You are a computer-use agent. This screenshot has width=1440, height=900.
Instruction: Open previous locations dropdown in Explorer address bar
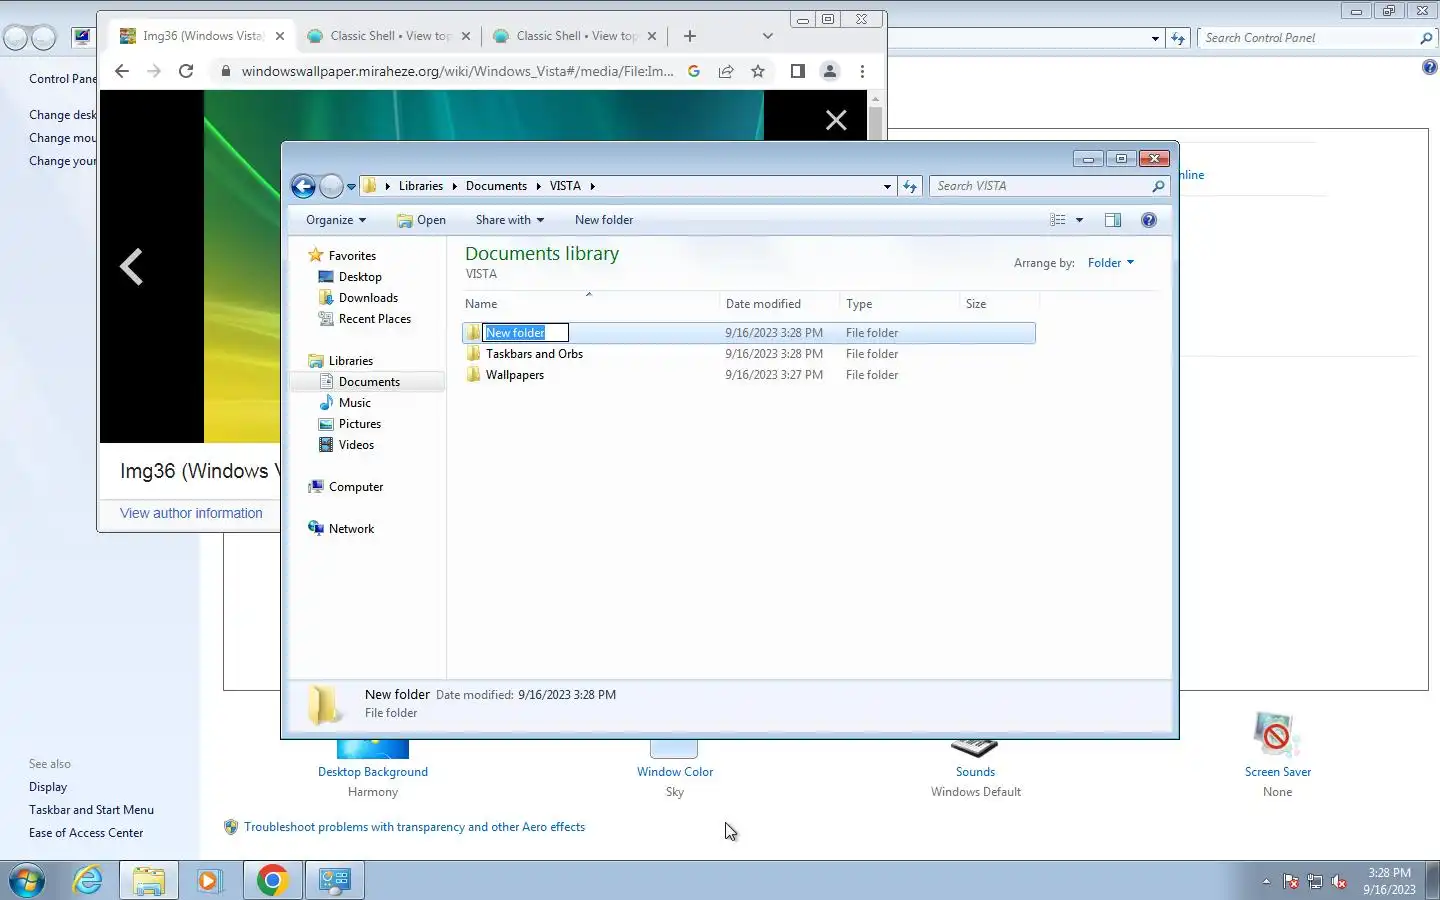pyautogui.click(x=887, y=186)
